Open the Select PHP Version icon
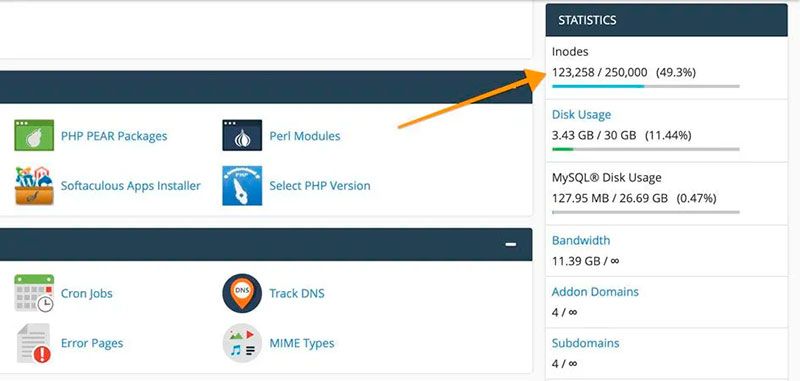Screen dimensions: 800x381 coord(242,186)
